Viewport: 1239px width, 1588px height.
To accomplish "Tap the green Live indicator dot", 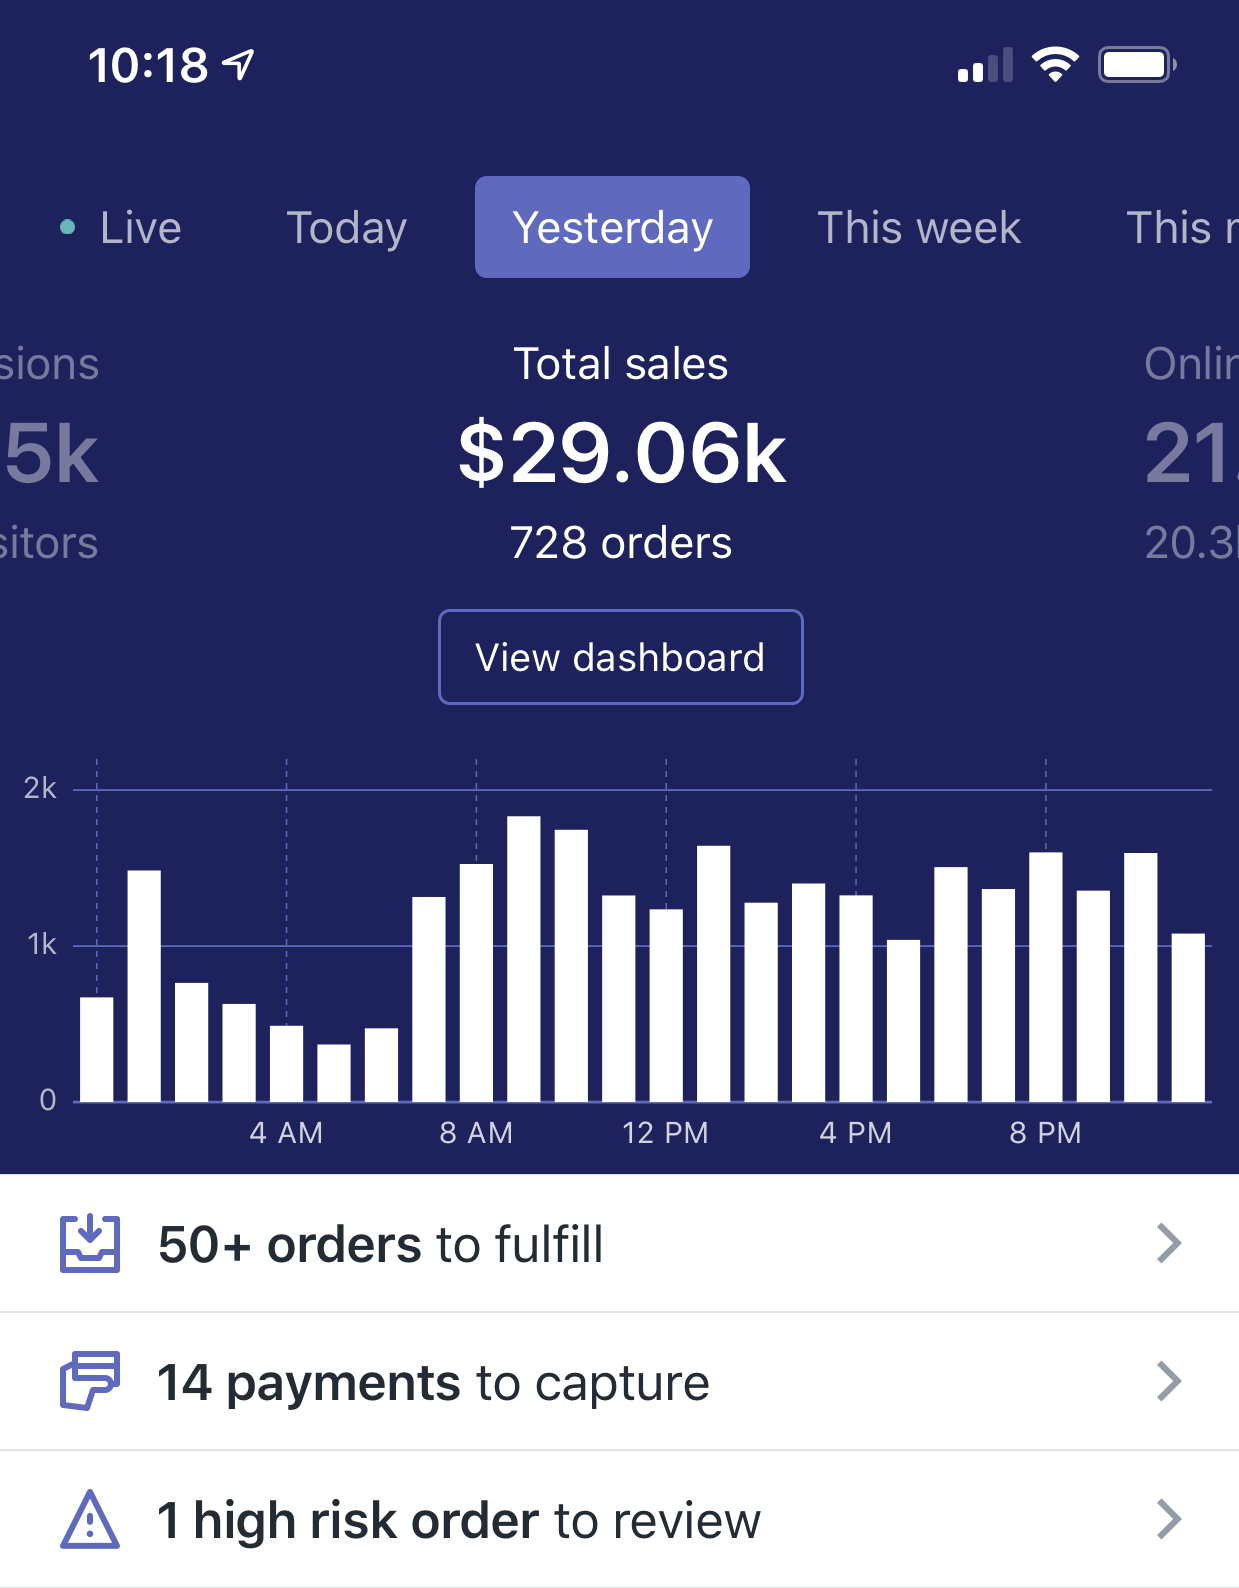I will click(67, 227).
